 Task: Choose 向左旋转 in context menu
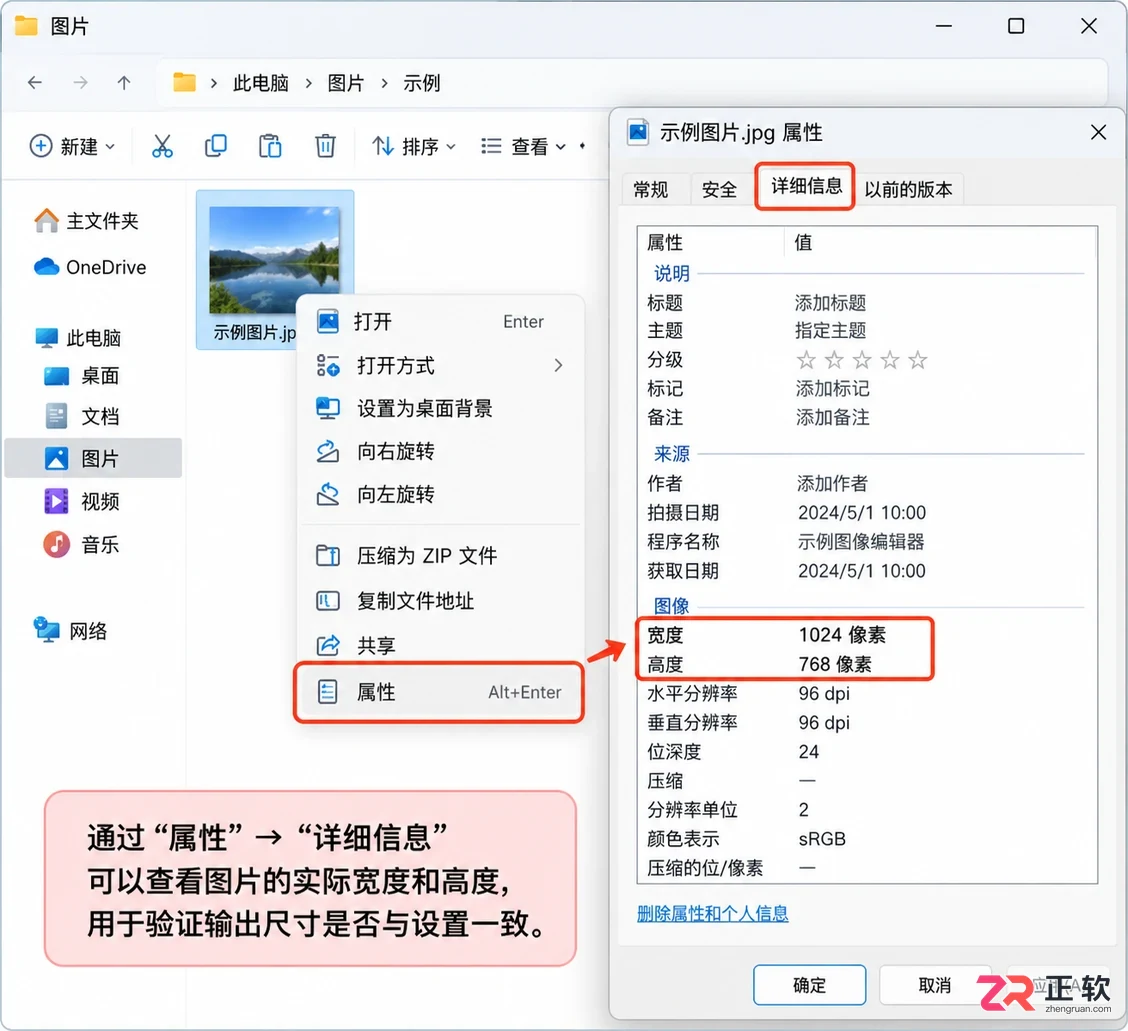click(x=440, y=495)
